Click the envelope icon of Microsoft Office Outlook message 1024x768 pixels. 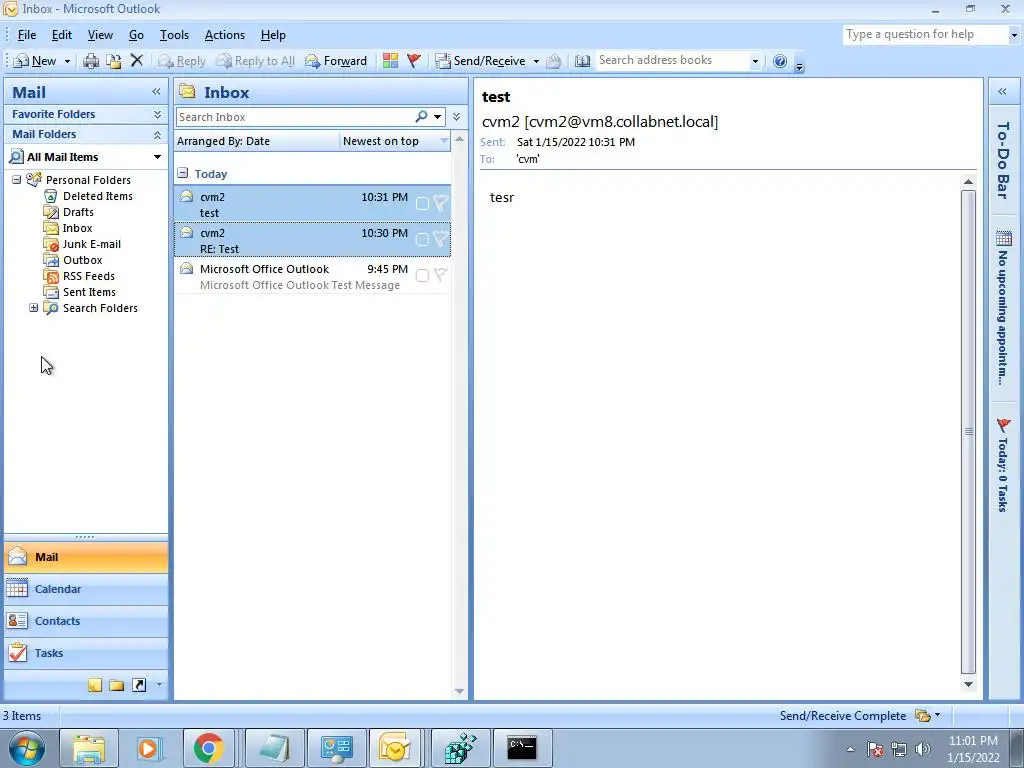point(186,268)
